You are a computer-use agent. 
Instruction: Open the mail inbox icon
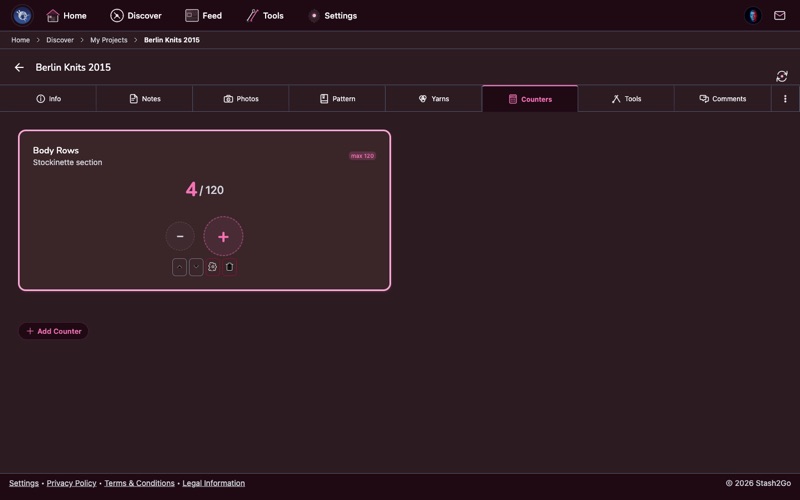779,16
